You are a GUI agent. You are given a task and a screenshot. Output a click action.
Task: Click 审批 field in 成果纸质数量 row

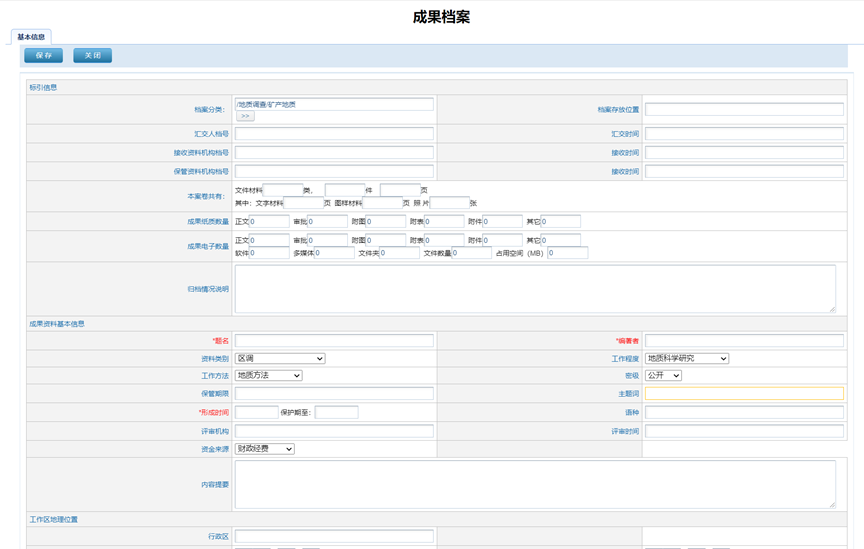click(x=327, y=222)
